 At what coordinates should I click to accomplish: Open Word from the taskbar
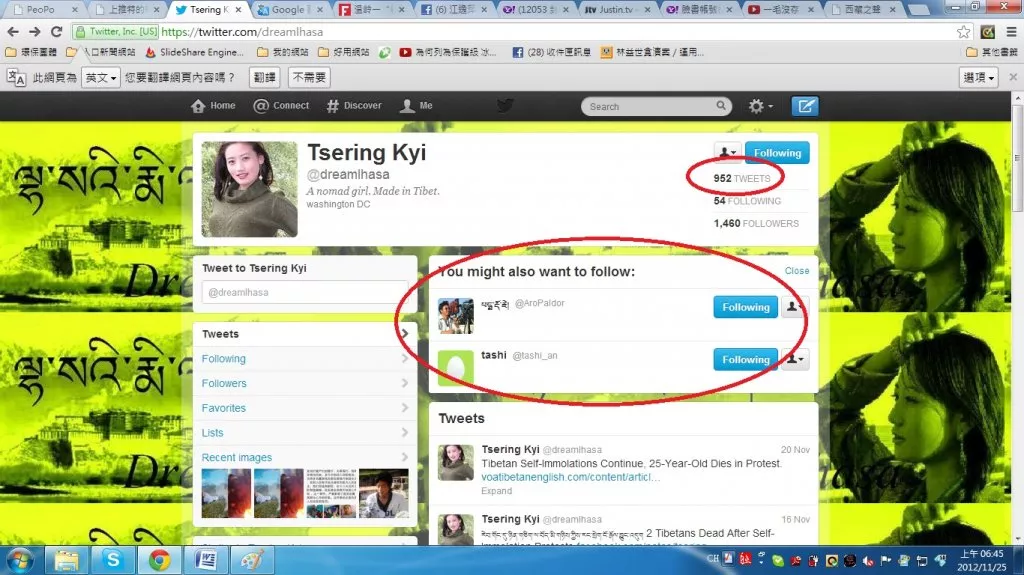206,561
